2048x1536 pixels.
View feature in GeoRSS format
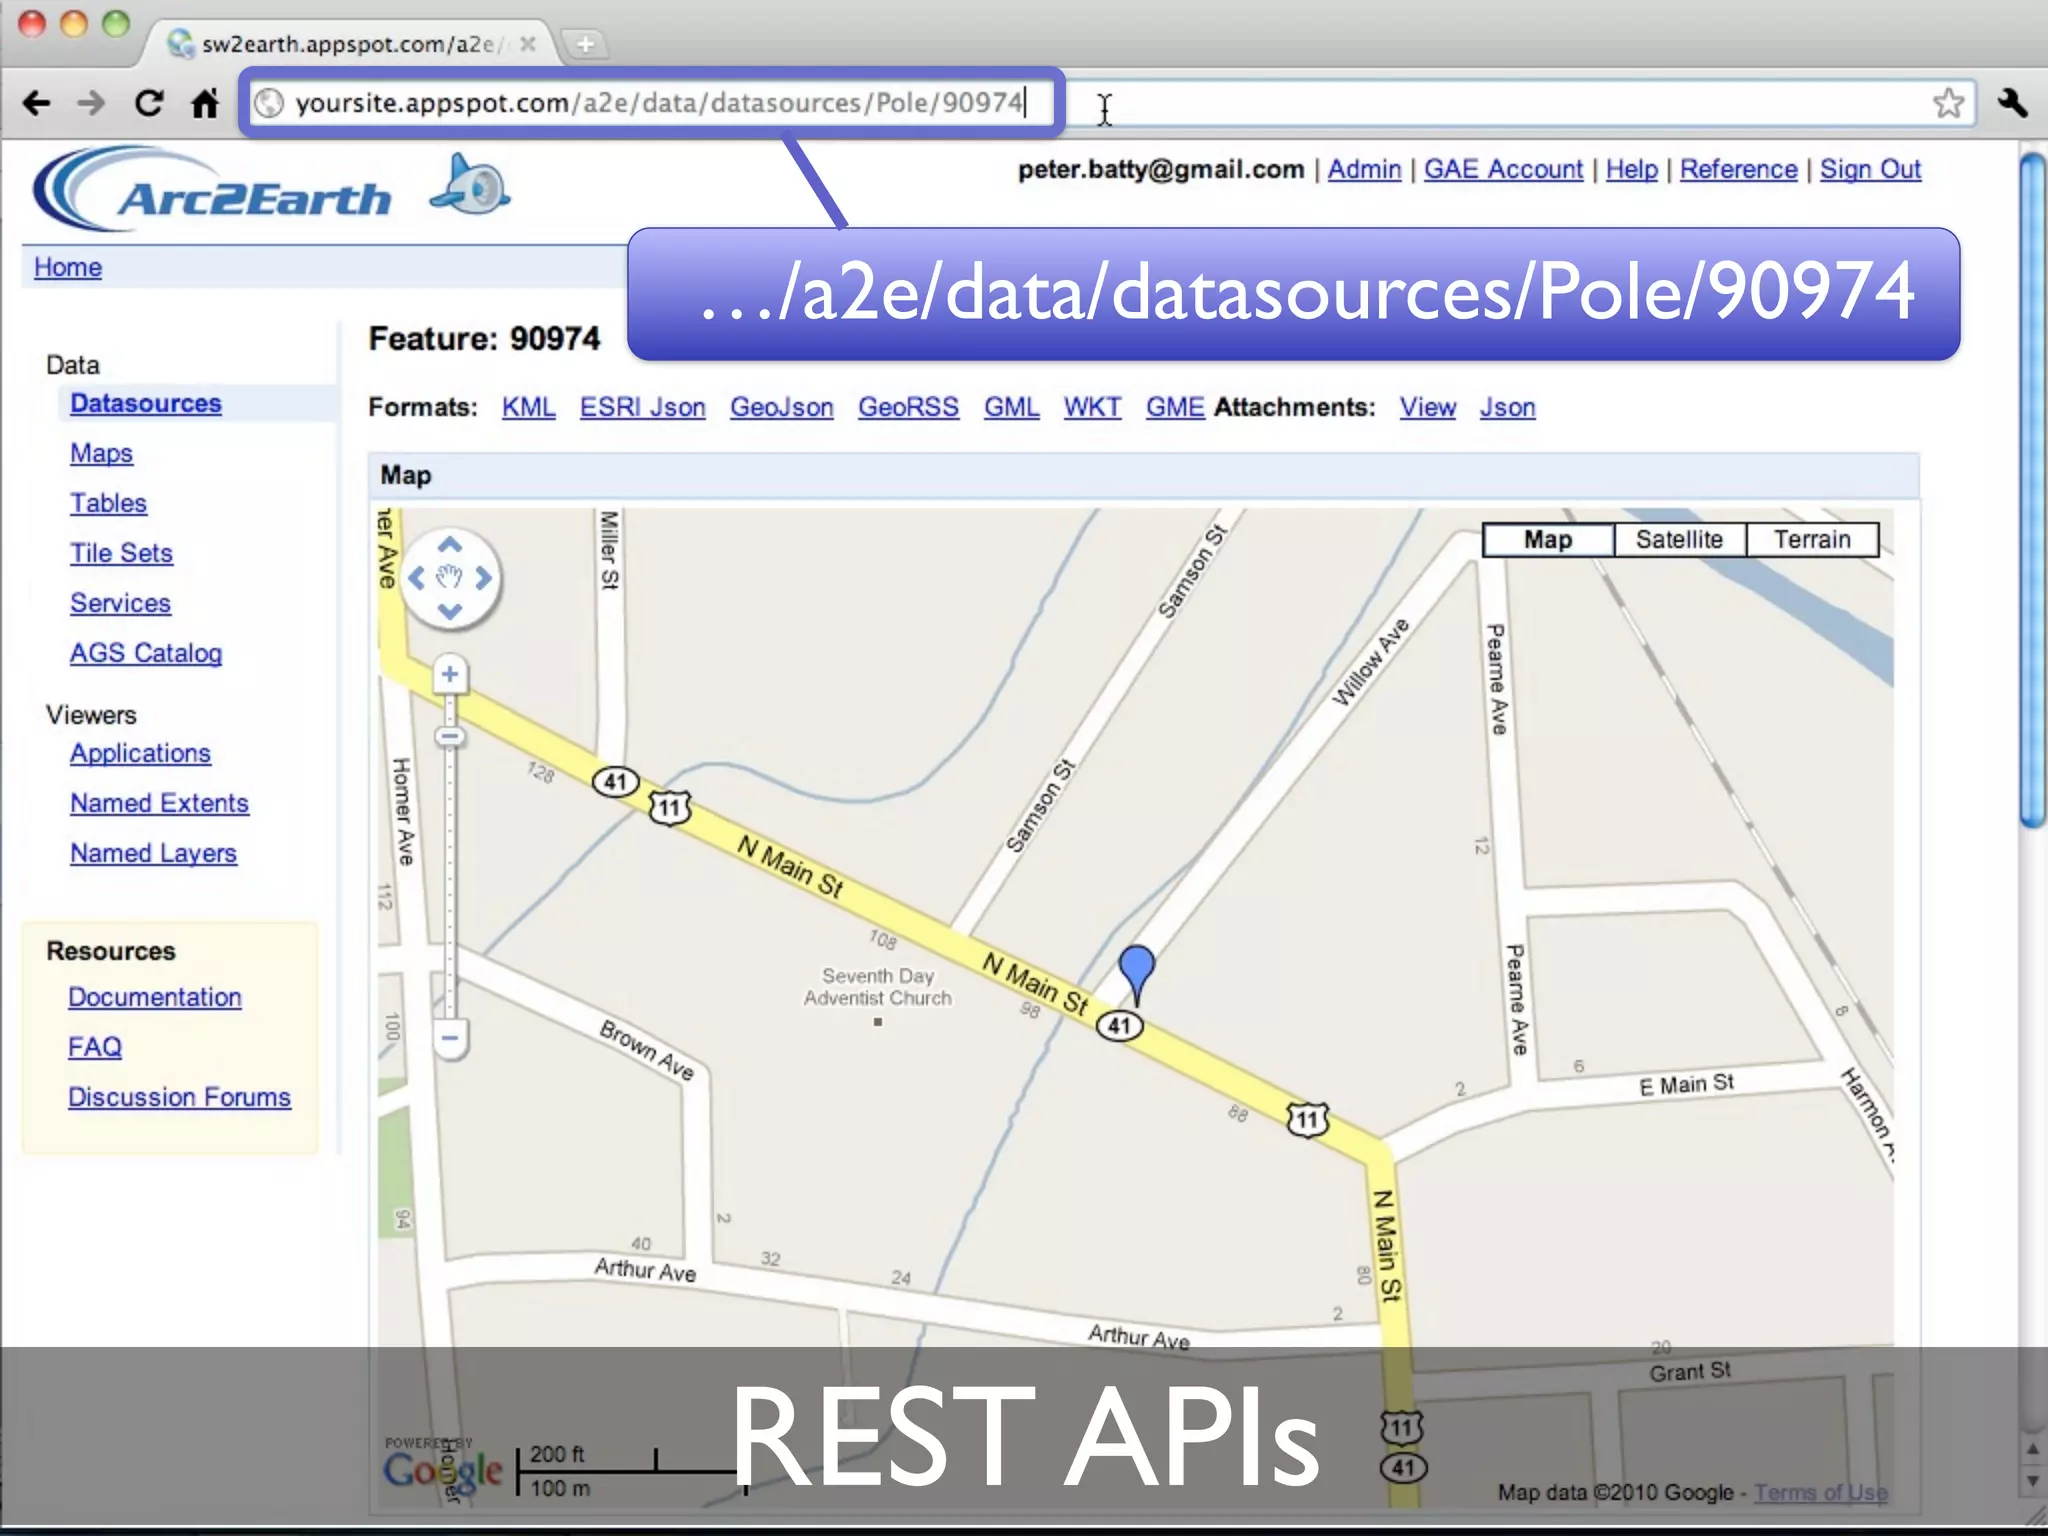(908, 408)
